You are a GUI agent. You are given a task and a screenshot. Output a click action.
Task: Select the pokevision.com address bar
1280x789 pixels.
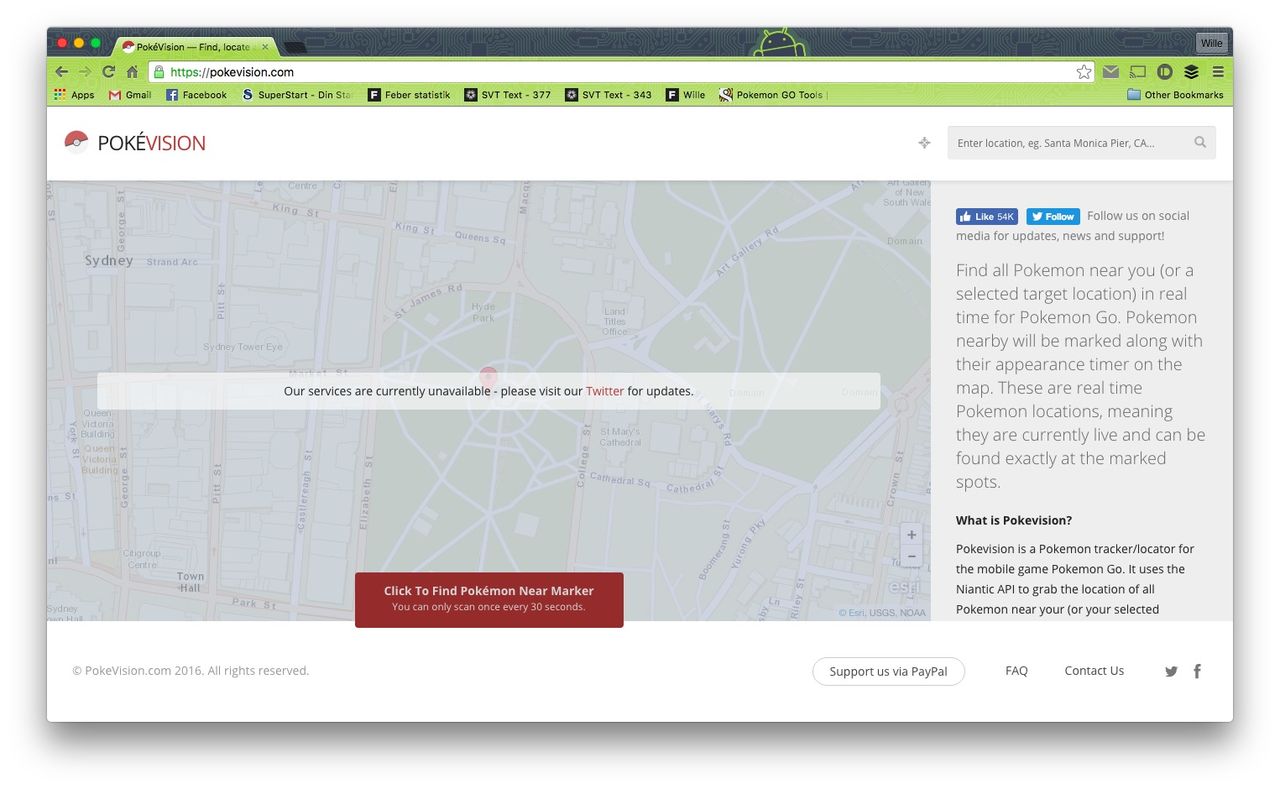(621, 72)
